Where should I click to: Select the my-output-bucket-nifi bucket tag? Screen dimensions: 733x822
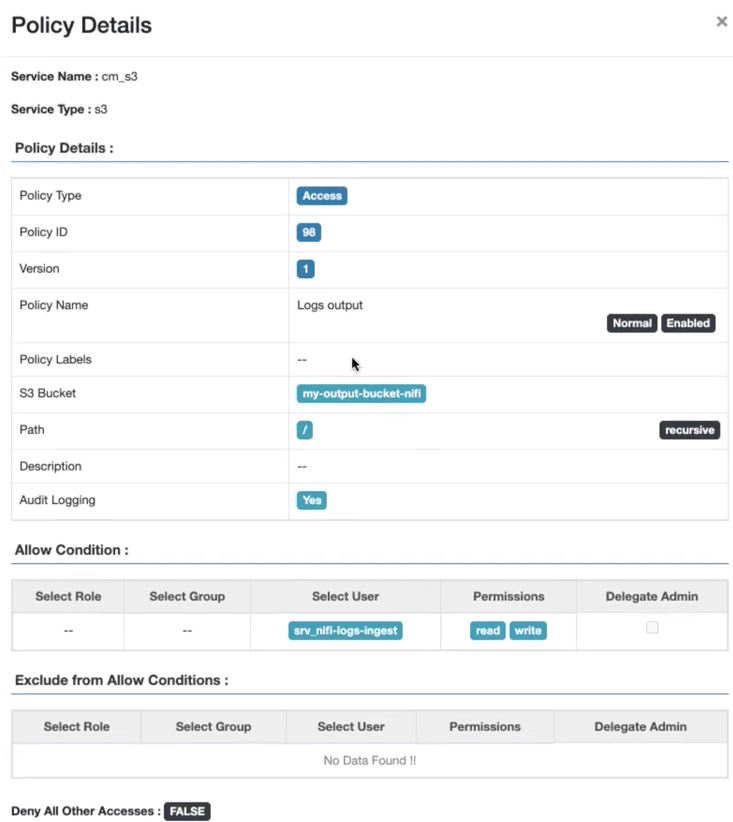click(x=362, y=394)
